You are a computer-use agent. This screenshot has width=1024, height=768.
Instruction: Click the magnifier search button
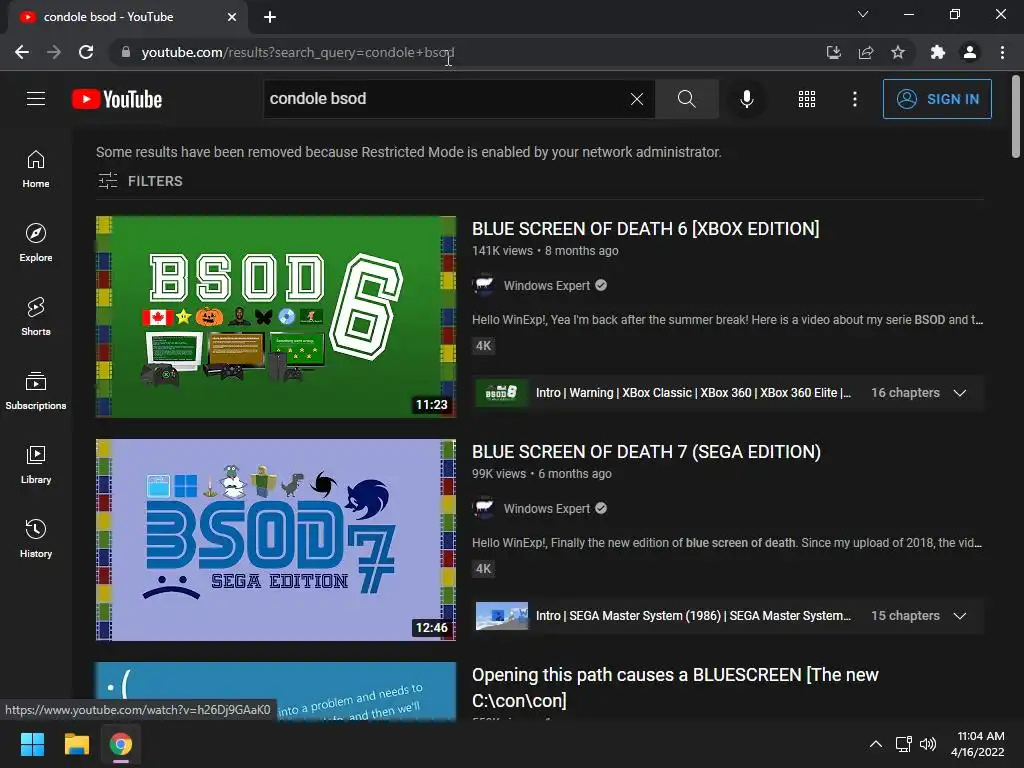tap(686, 99)
